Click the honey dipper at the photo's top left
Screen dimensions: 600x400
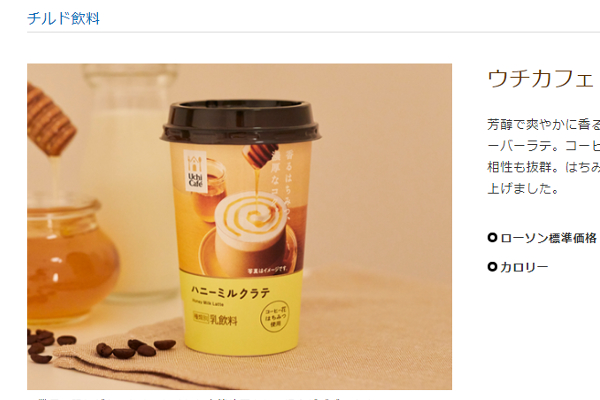[x=50, y=119]
